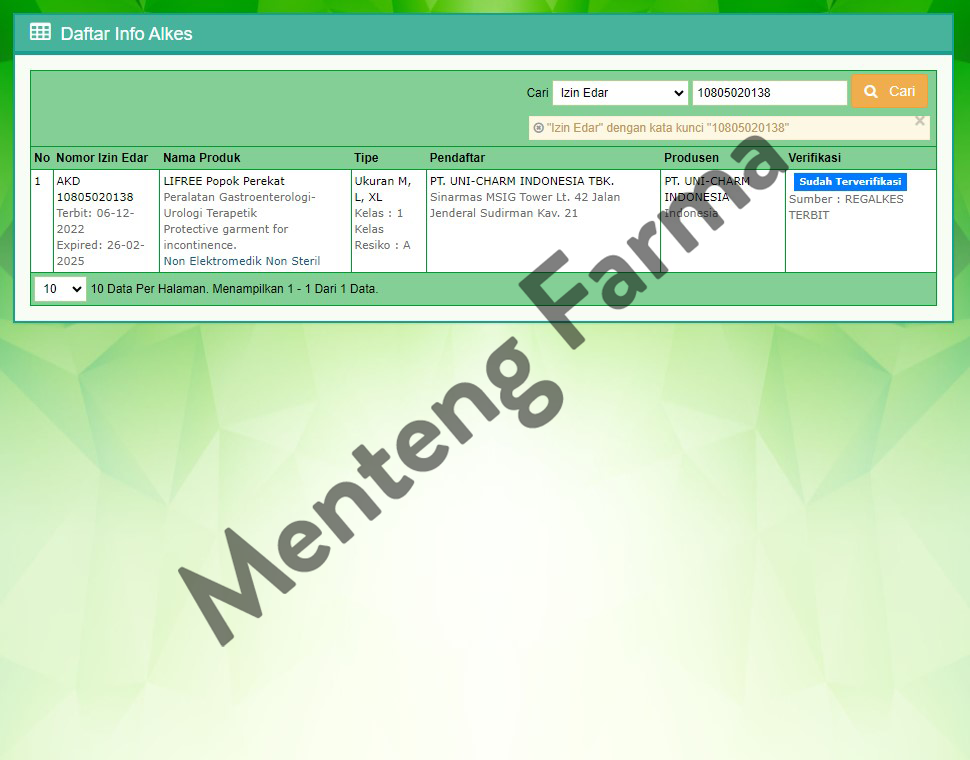Click the "Sudah Terverifikasi" badge
This screenshot has width=970, height=760.
click(849, 181)
